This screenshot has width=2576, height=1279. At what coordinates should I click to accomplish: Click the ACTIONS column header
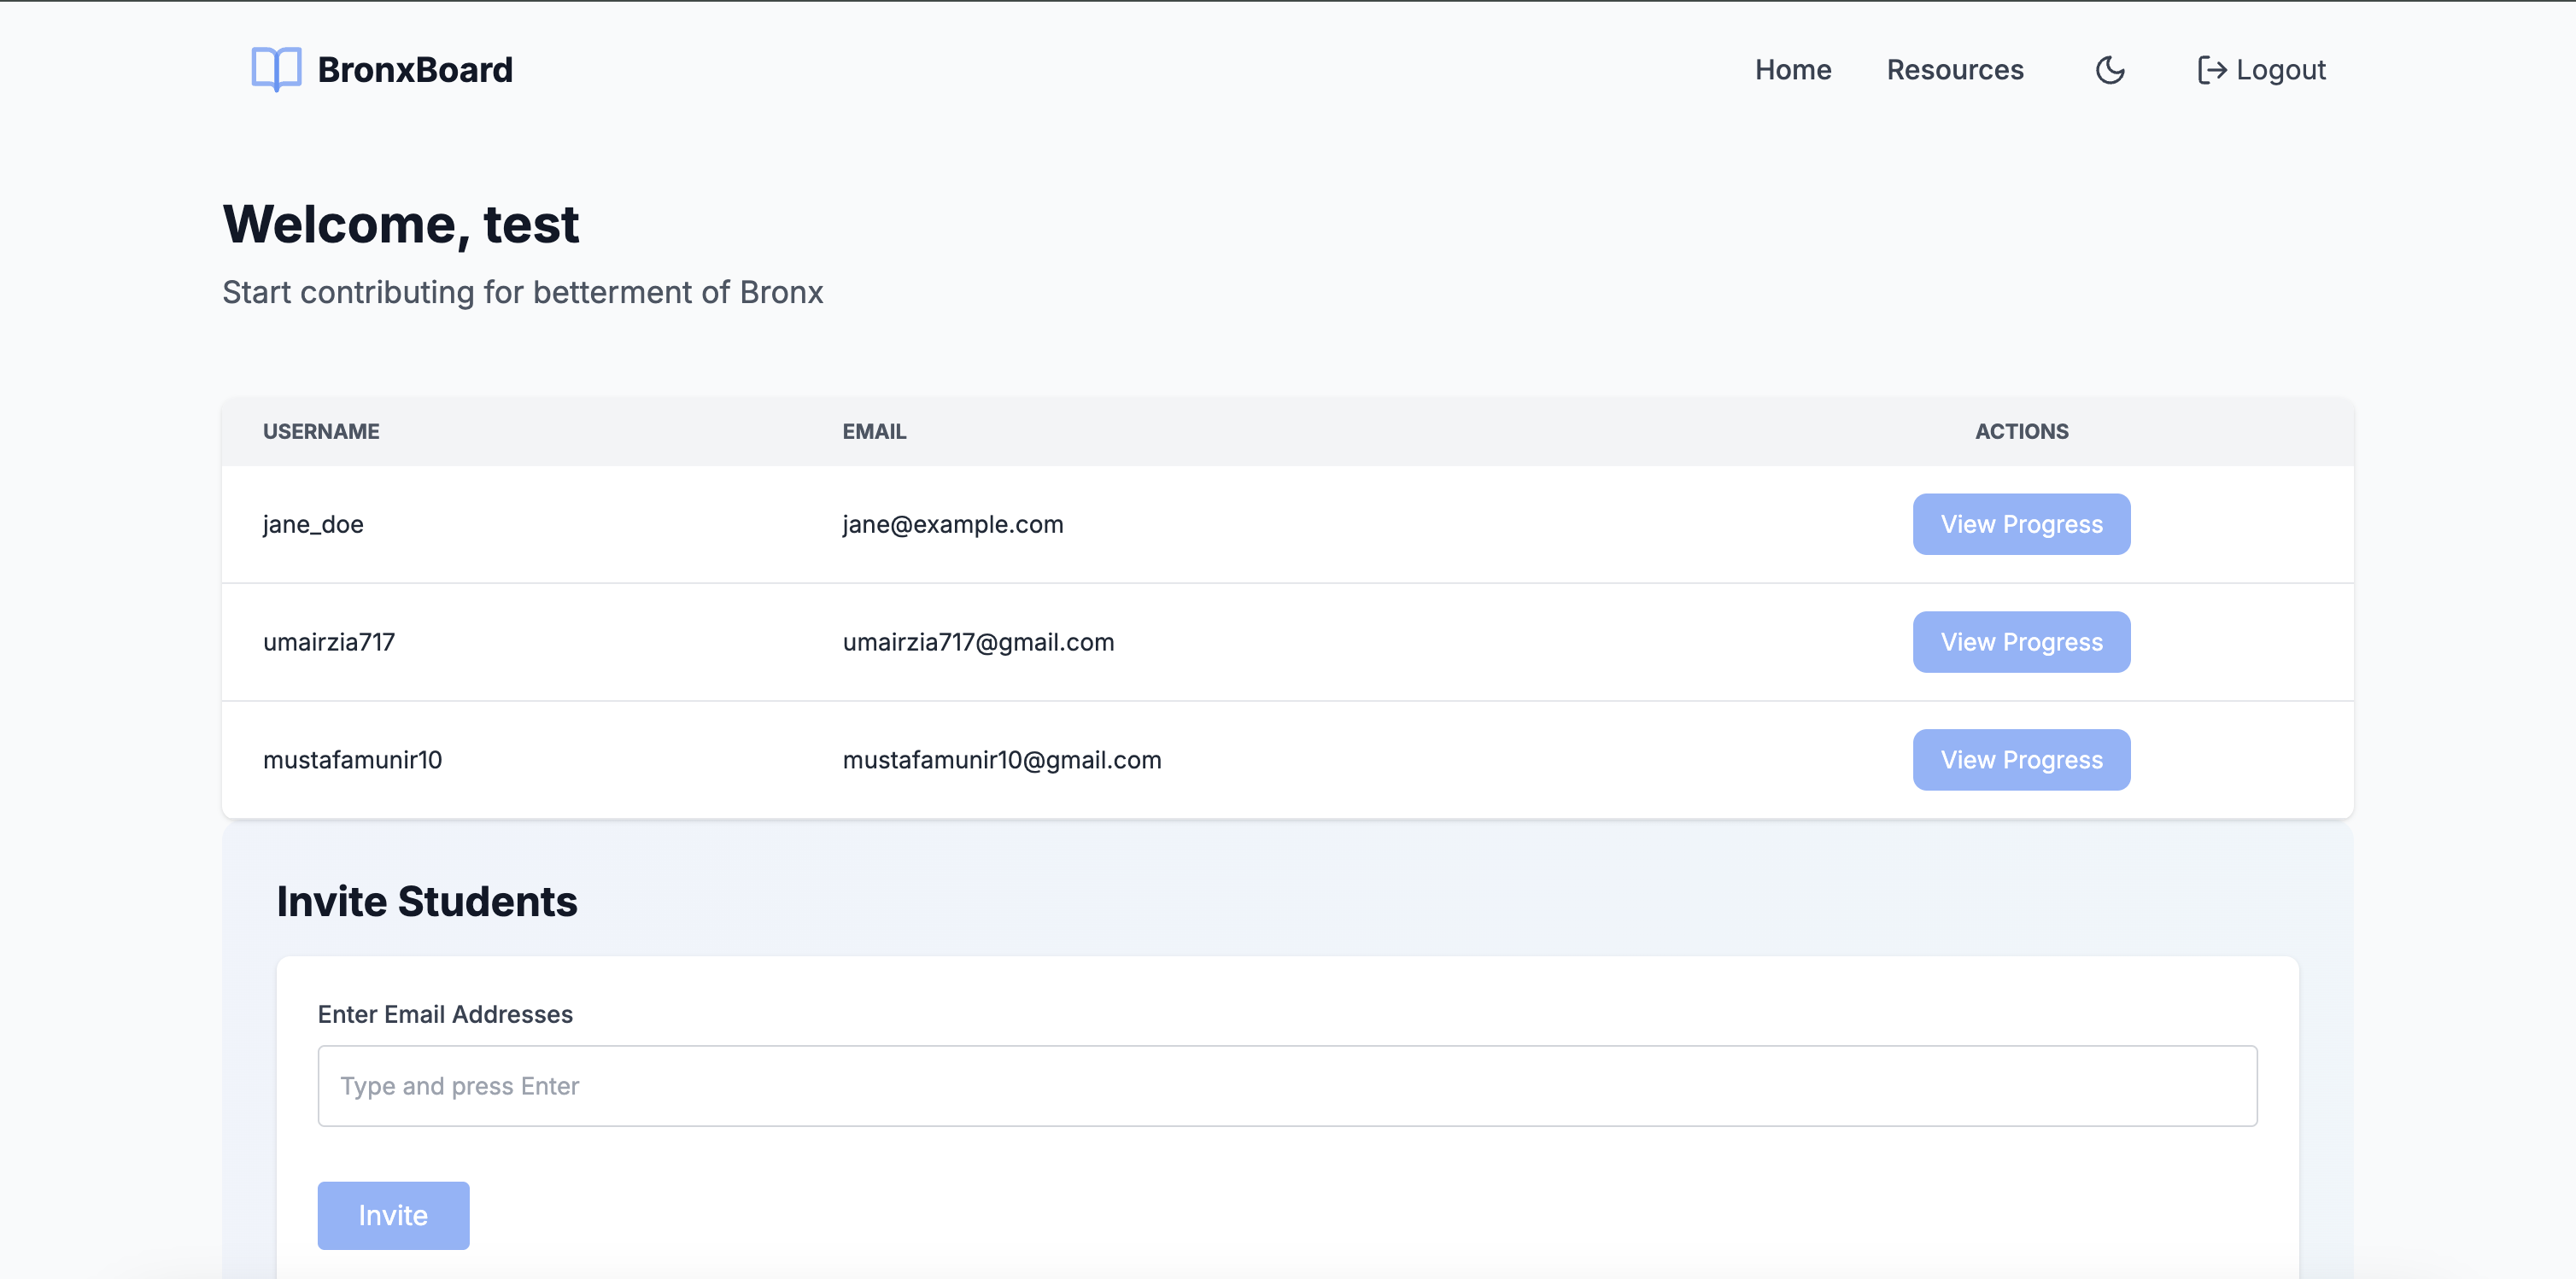click(x=2021, y=431)
